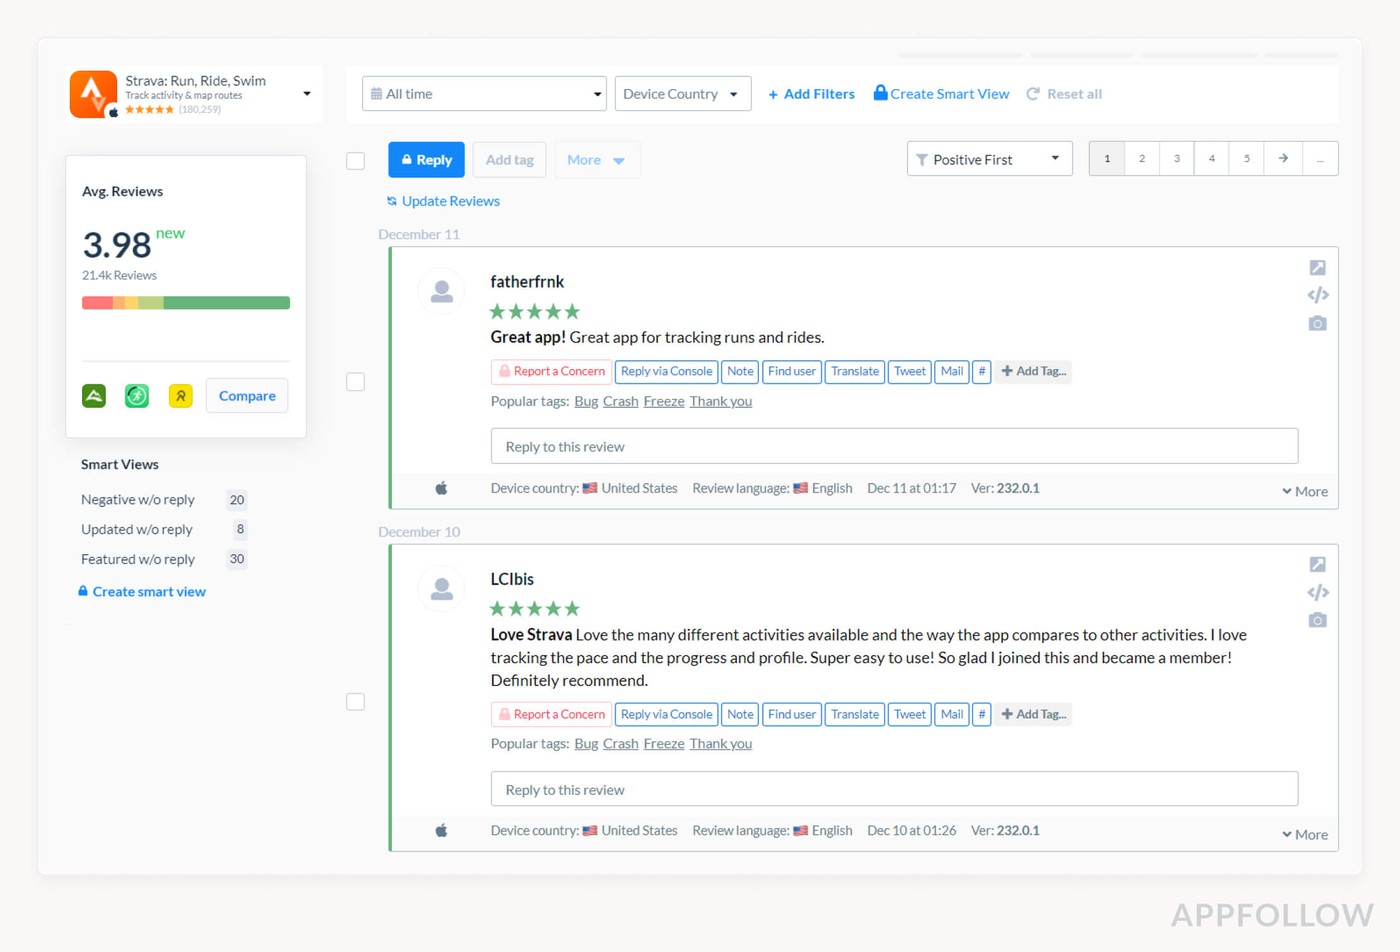This screenshot has width=1400, height=952.
Task: Click LCIbis's avatar icon
Action: (441, 589)
